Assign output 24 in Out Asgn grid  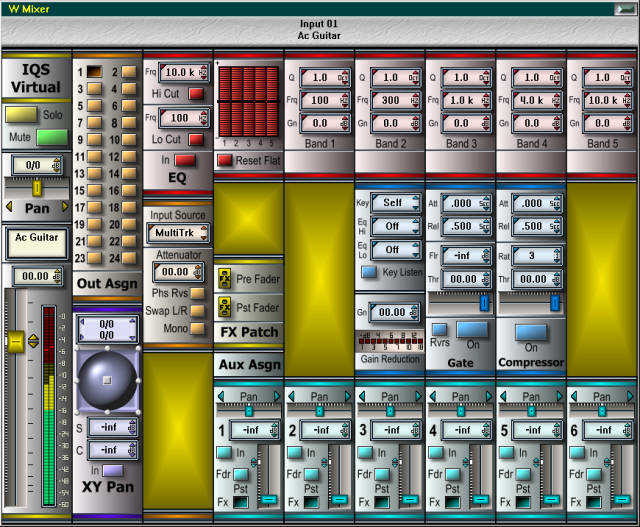click(x=129, y=258)
